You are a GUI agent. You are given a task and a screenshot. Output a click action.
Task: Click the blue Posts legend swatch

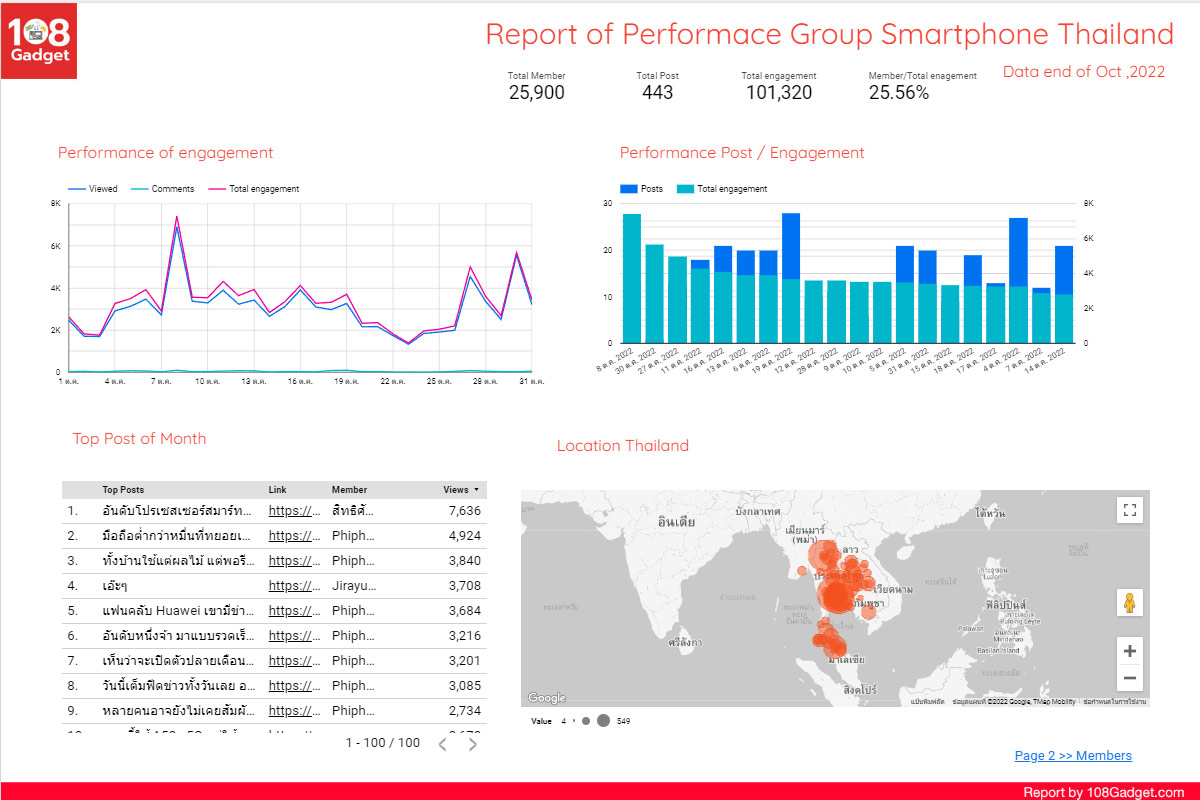tap(629, 189)
